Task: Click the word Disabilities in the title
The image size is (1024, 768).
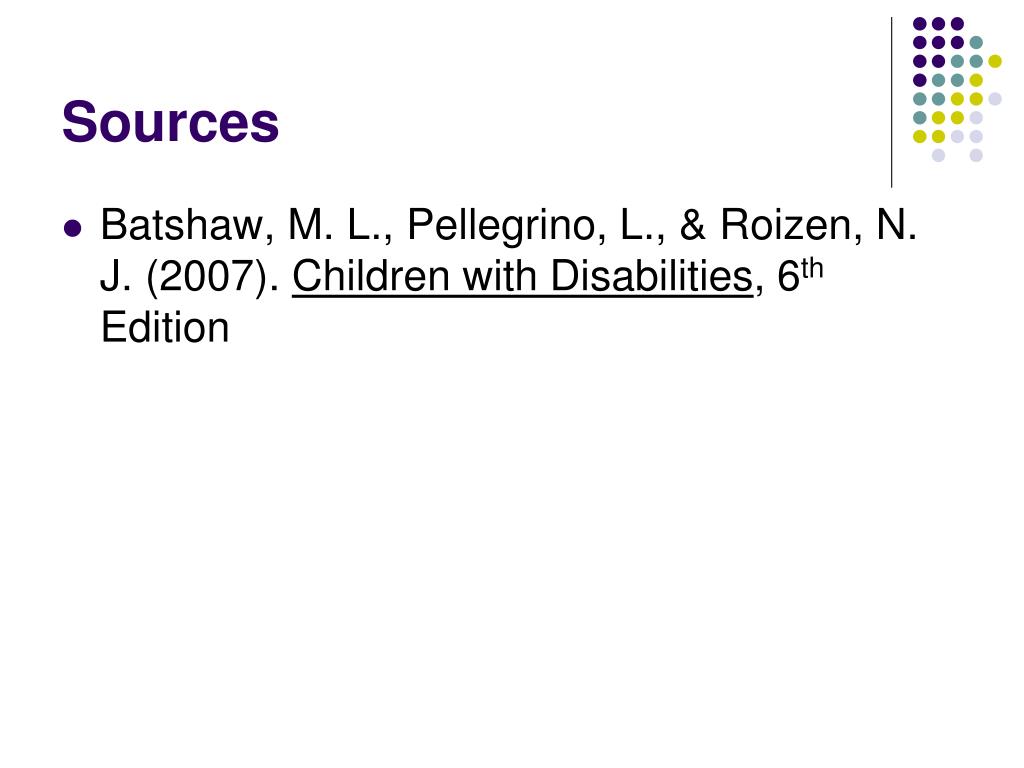Action: 652,277
